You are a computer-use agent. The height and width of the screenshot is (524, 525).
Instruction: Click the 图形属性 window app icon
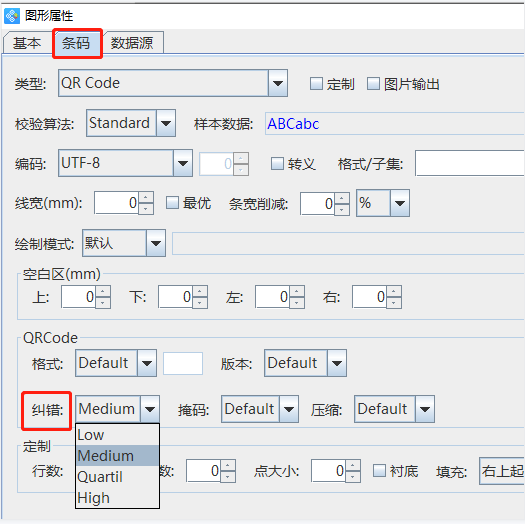tap(12, 16)
